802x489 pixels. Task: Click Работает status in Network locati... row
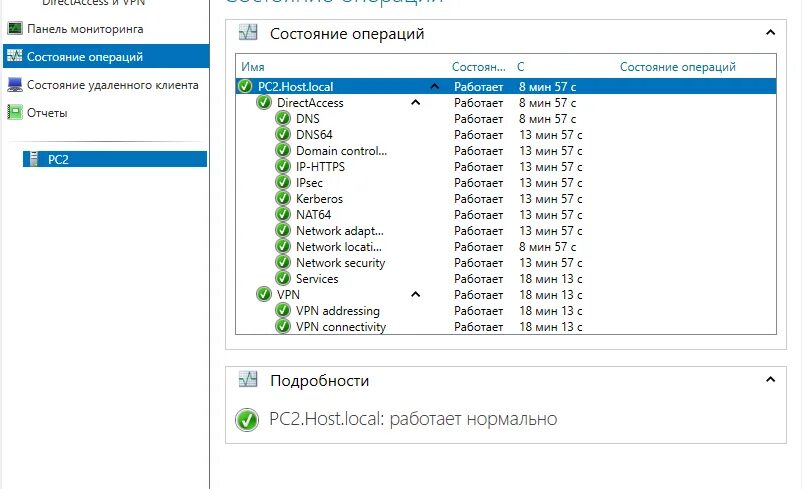point(478,247)
